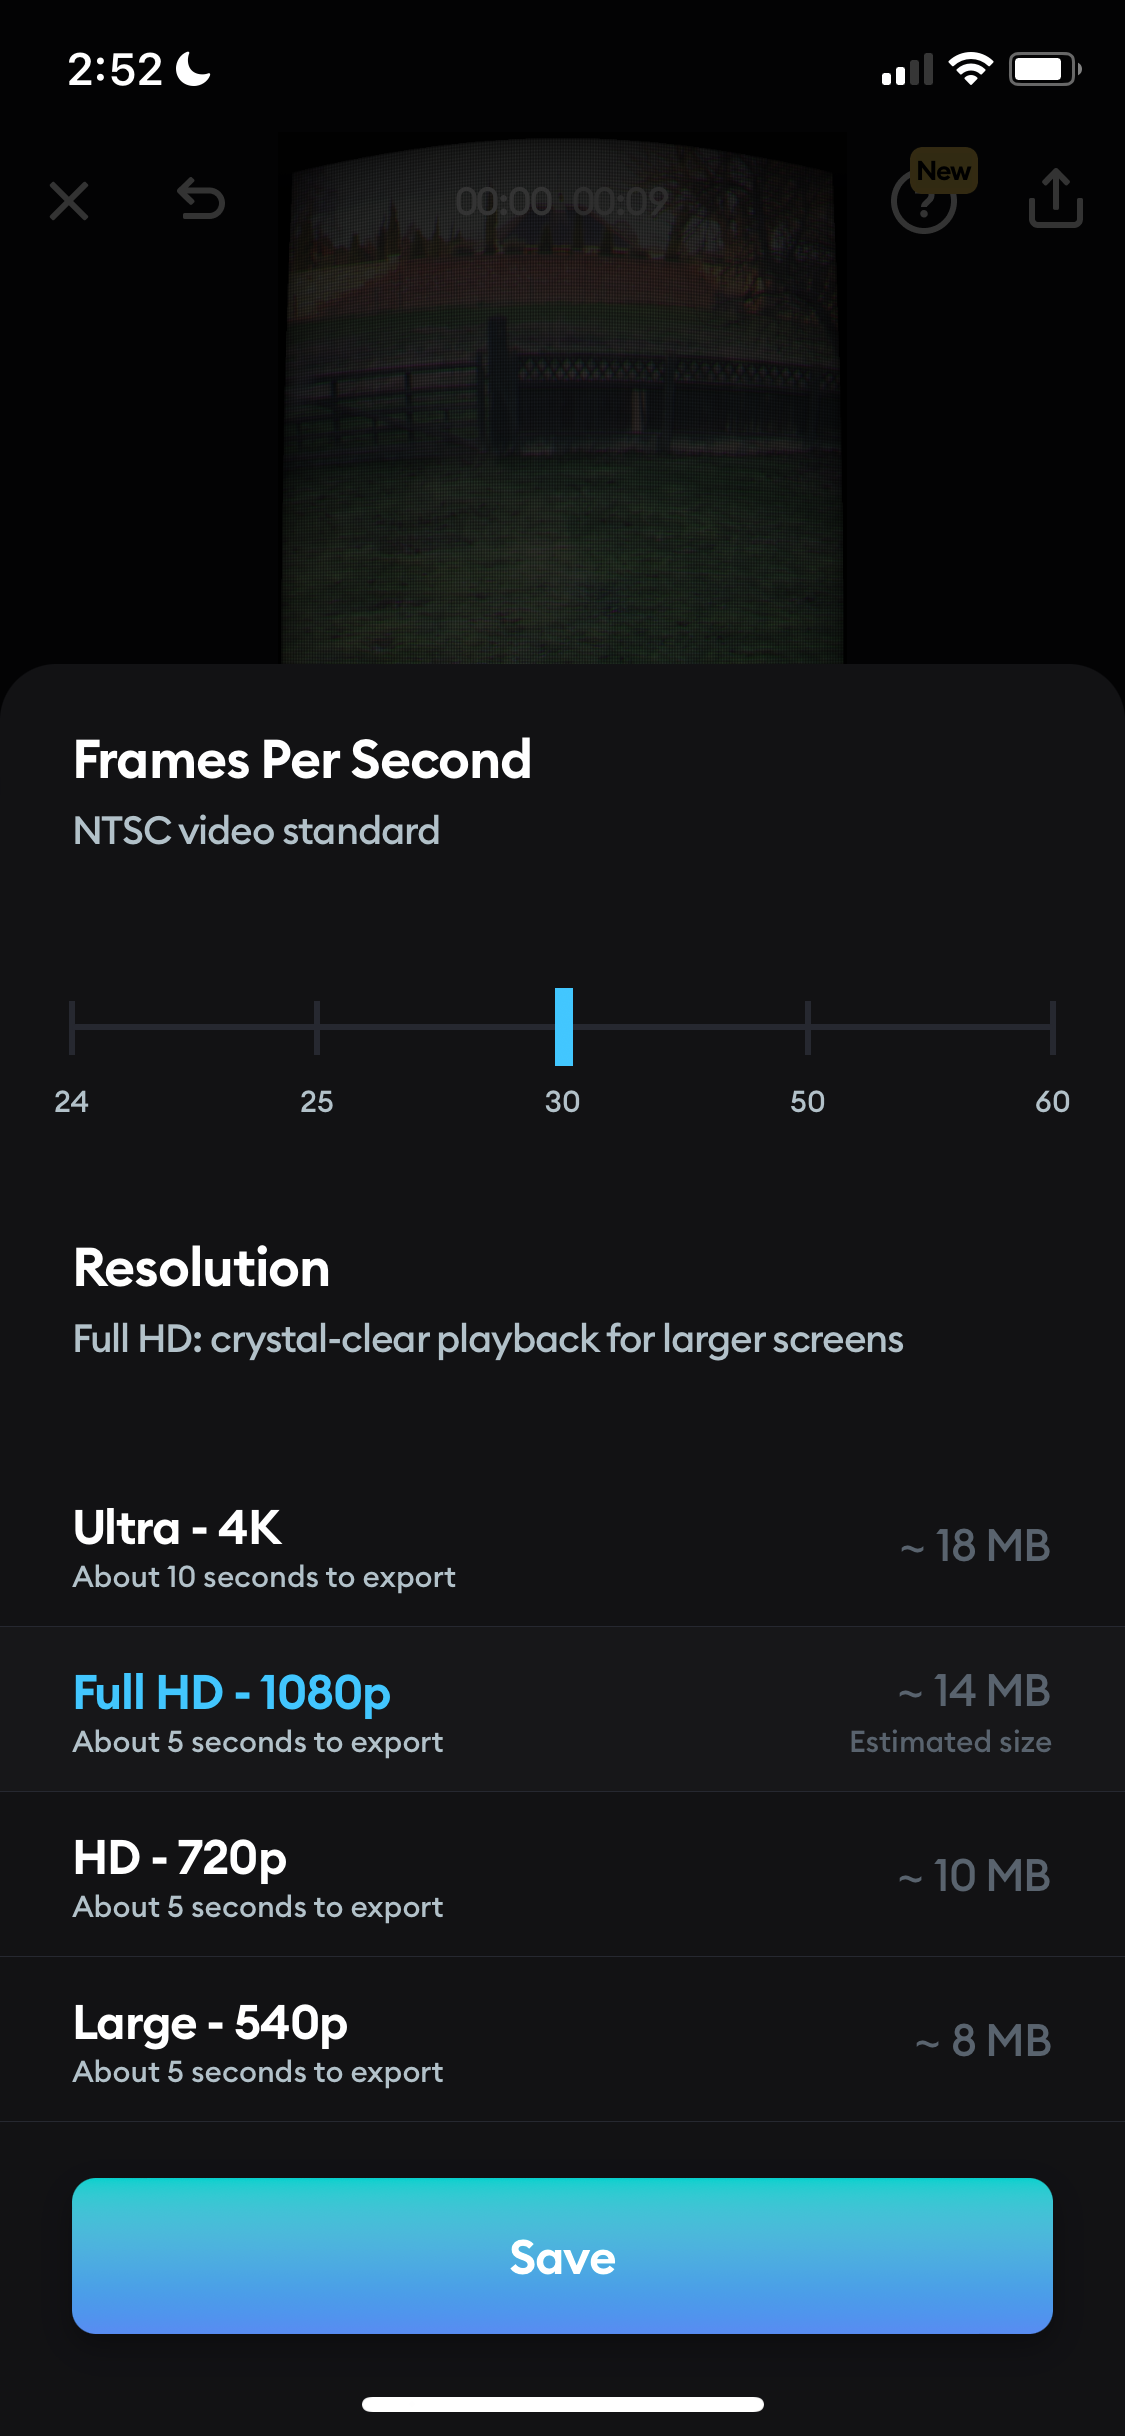Image resolution: width=1125 pixels, height=2436 pixels.
Task: Tap the blue FPS handle at 30
Action: [x=563, y=1025]
